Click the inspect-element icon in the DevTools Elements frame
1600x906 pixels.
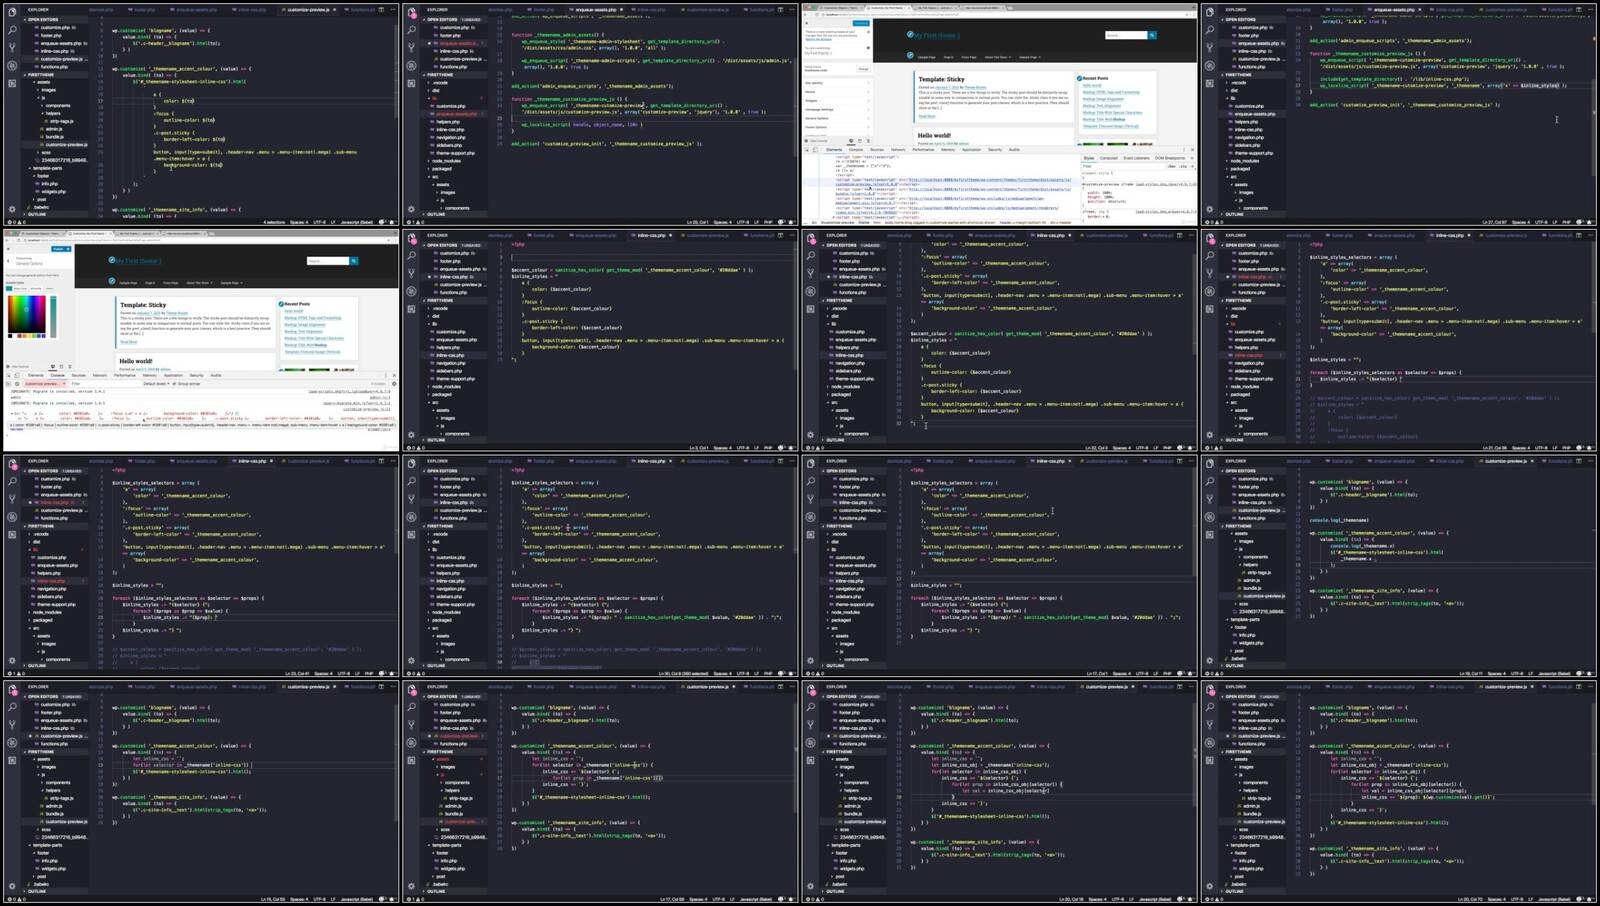pyautogui.click(x=808, y=150)
